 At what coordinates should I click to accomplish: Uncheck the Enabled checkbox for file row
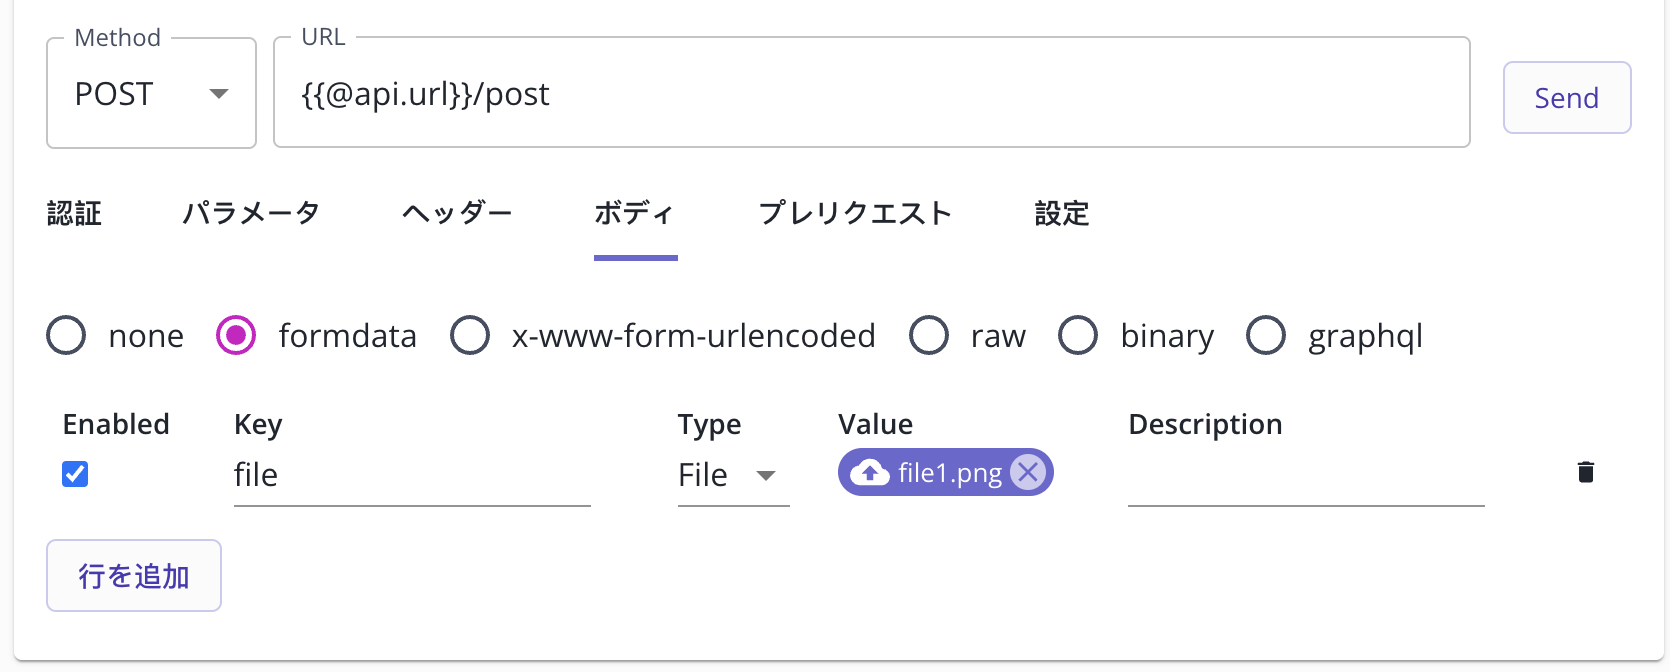pos(75,474)
